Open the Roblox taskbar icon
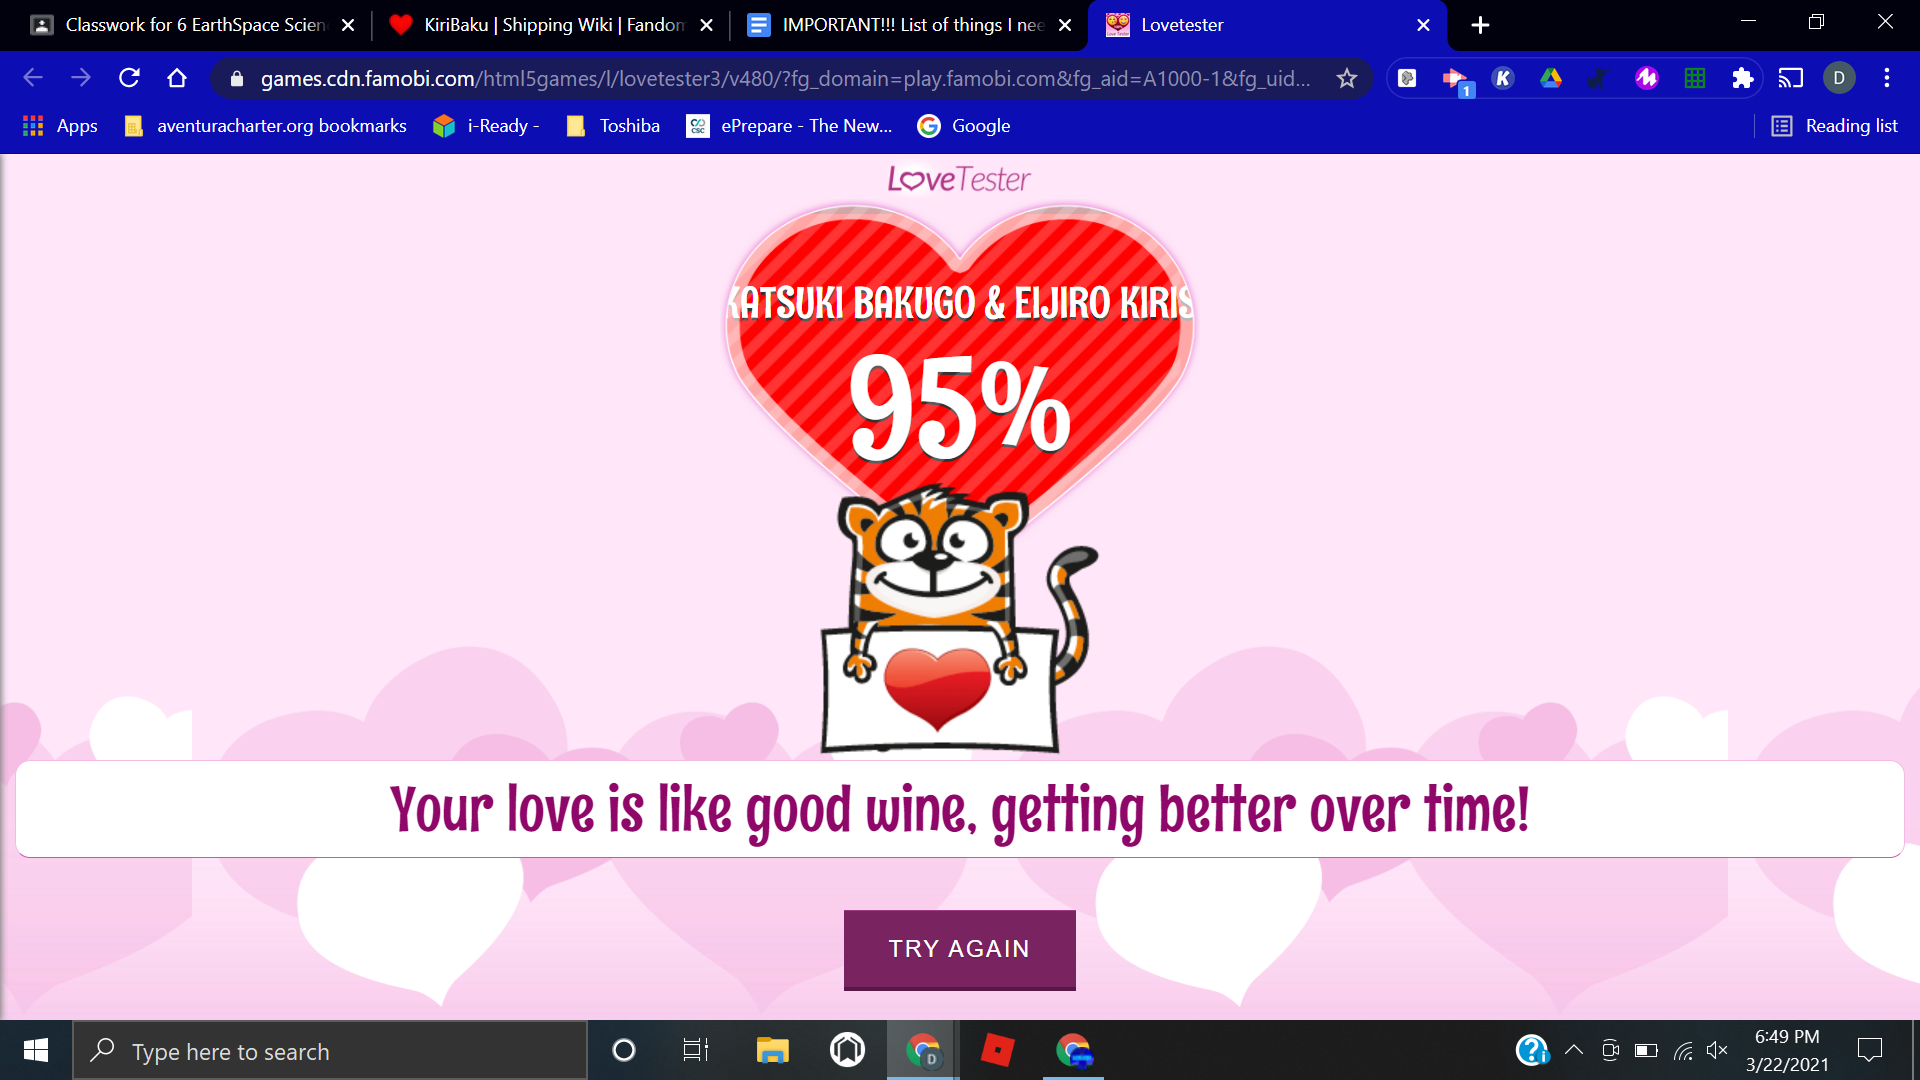Viewport: 1920px width, 1080px height. [997, 1051]
